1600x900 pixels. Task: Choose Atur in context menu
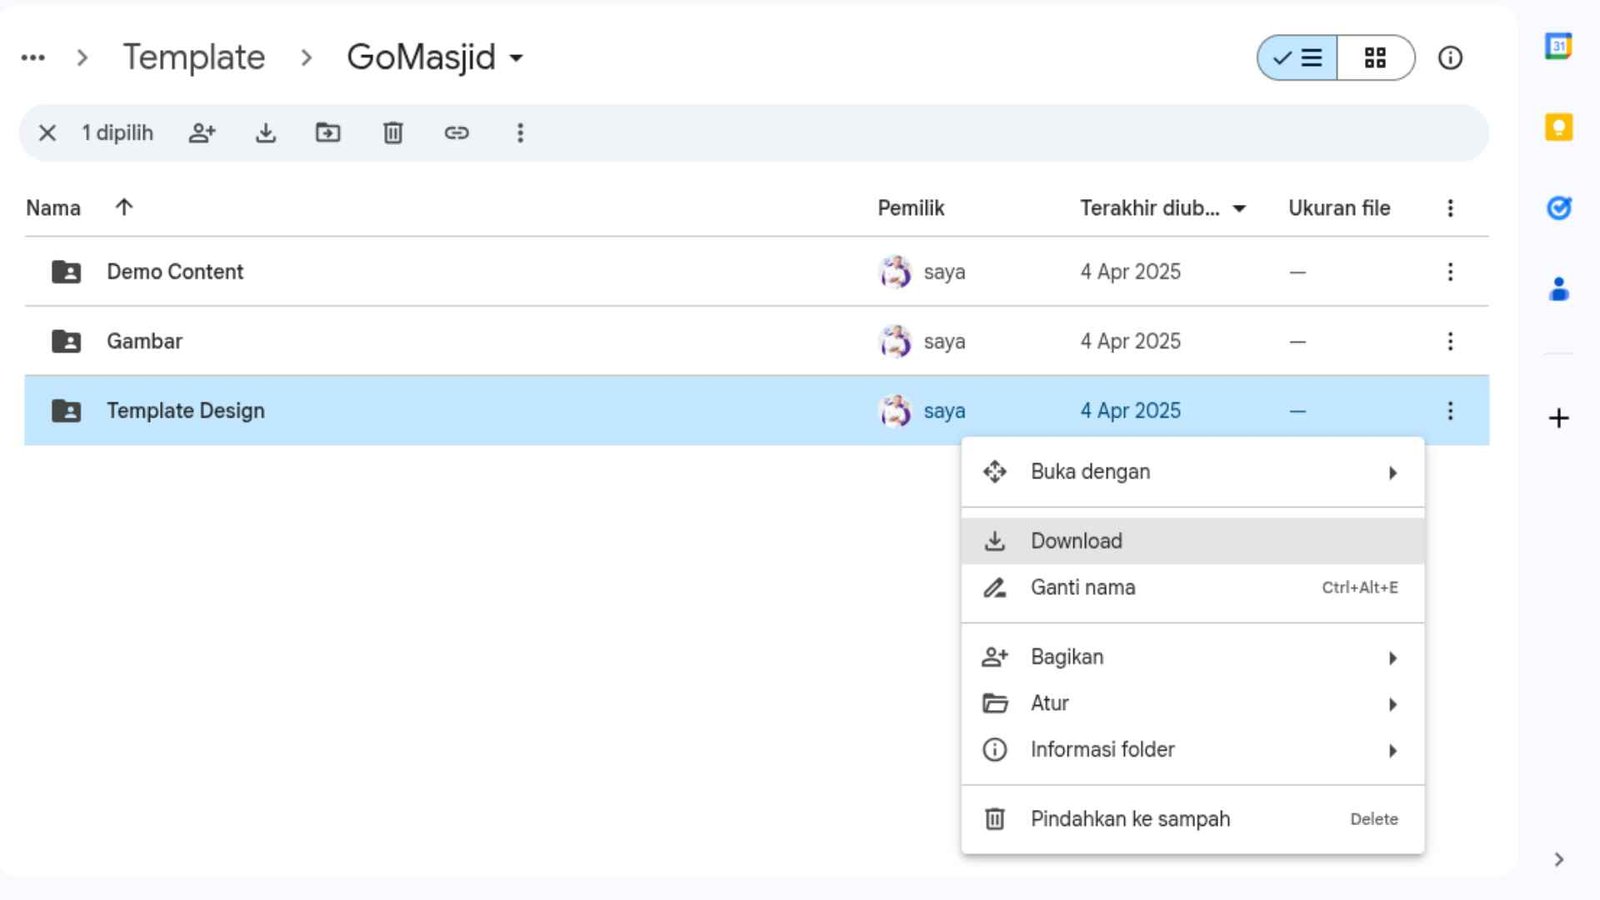tap(1192, 703)
